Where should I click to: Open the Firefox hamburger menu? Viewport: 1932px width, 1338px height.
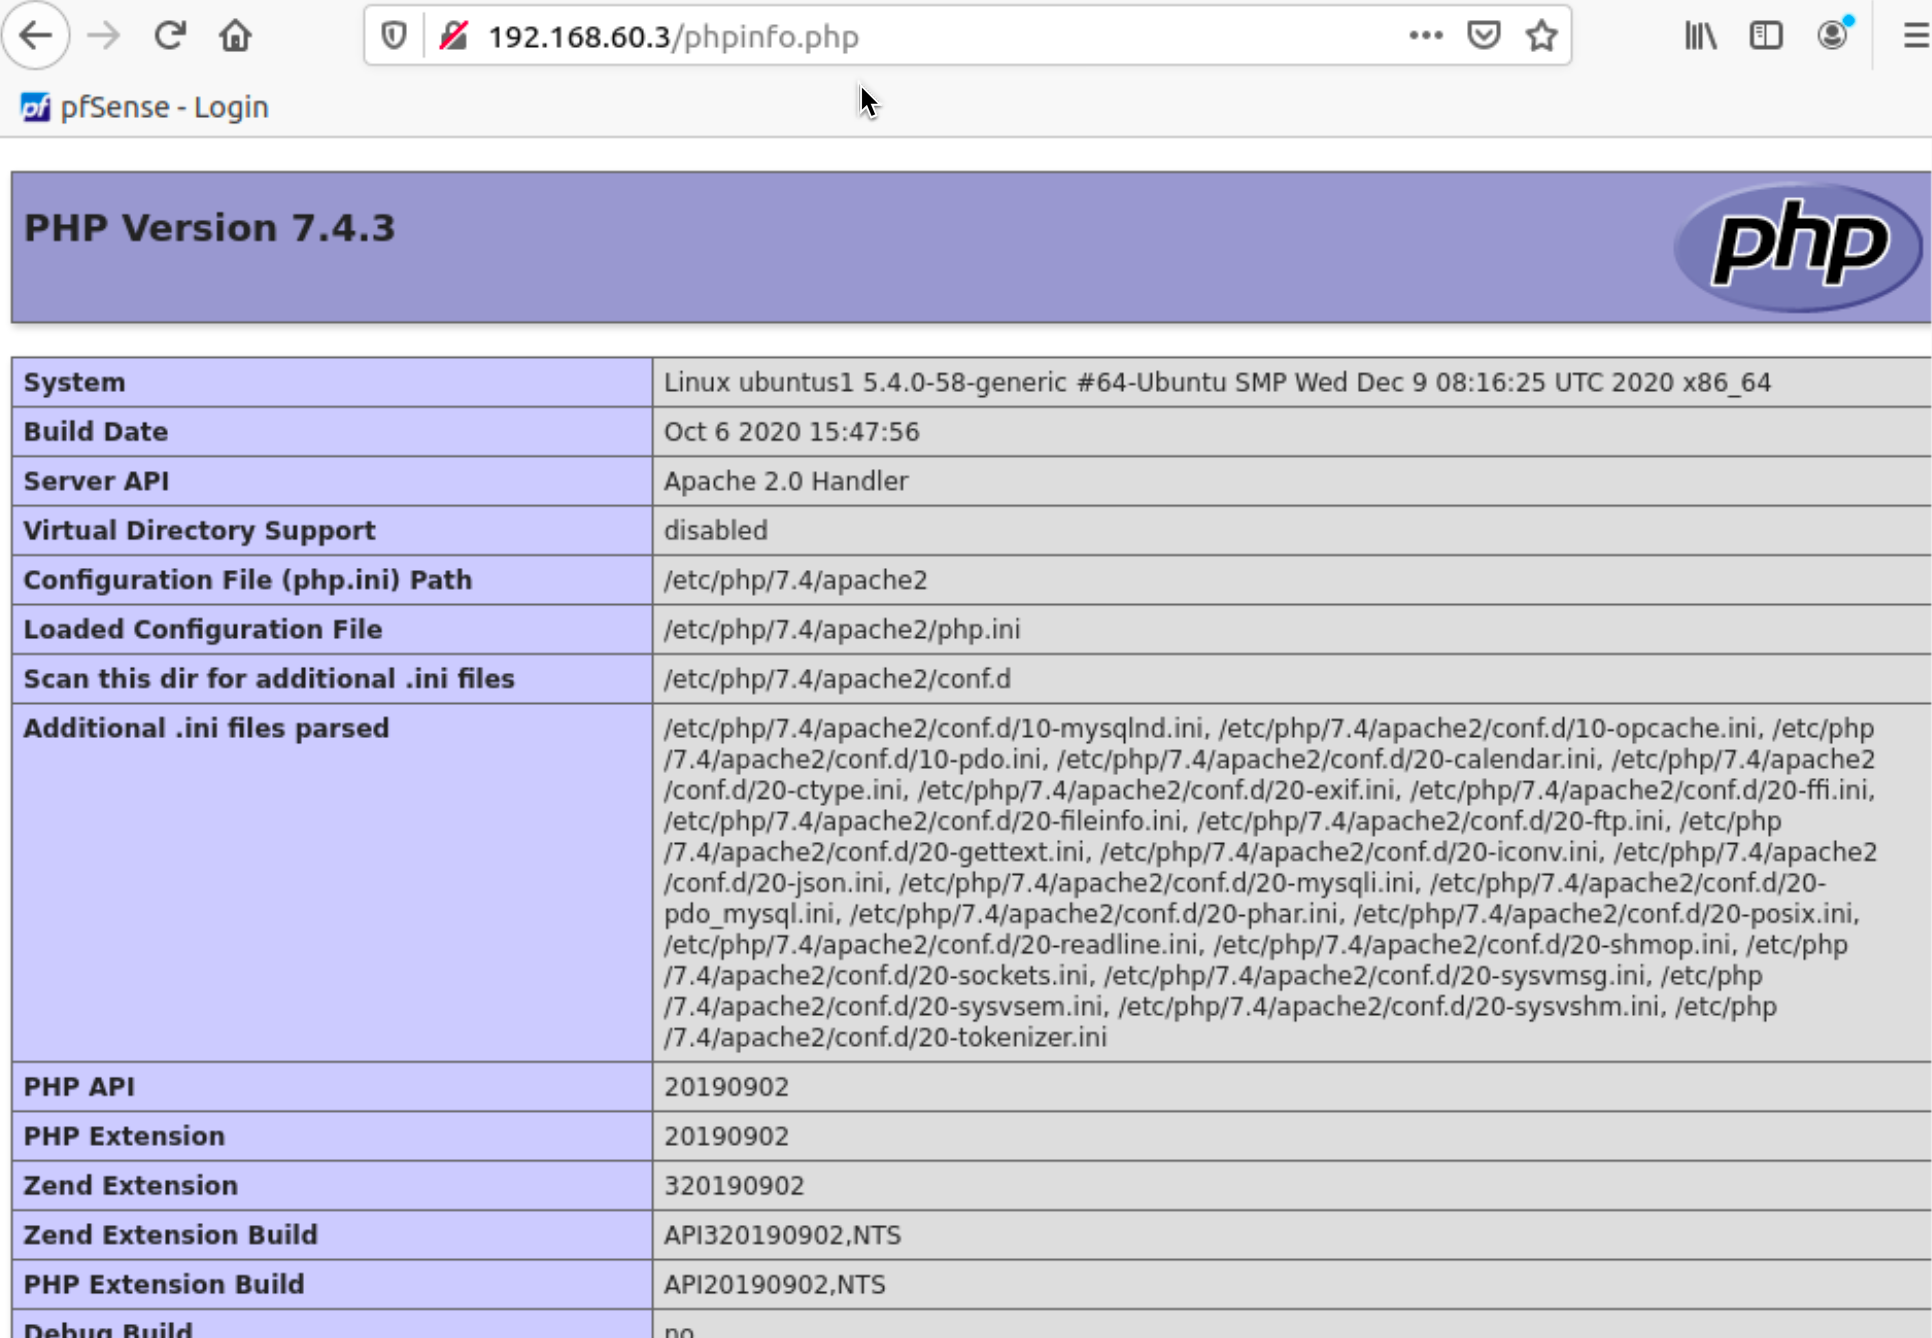click(x=1915, y=36)
